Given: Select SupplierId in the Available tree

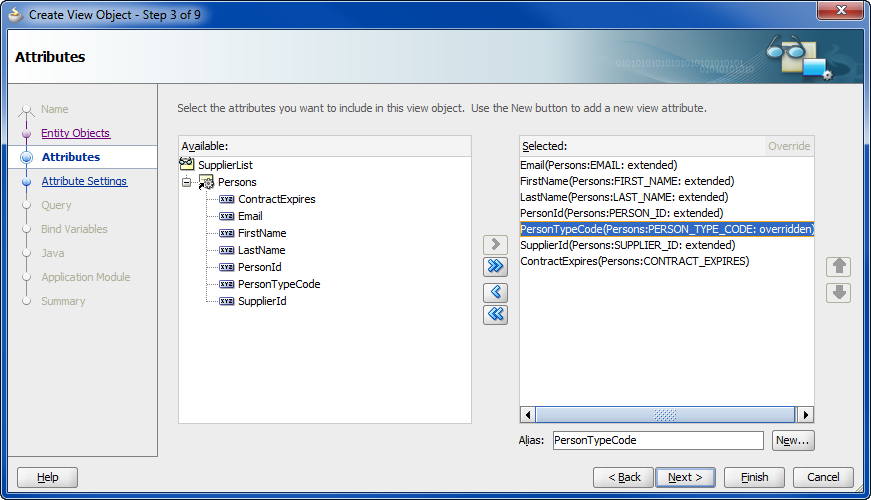Looking at the screenshot, I should tap(262, 301).
